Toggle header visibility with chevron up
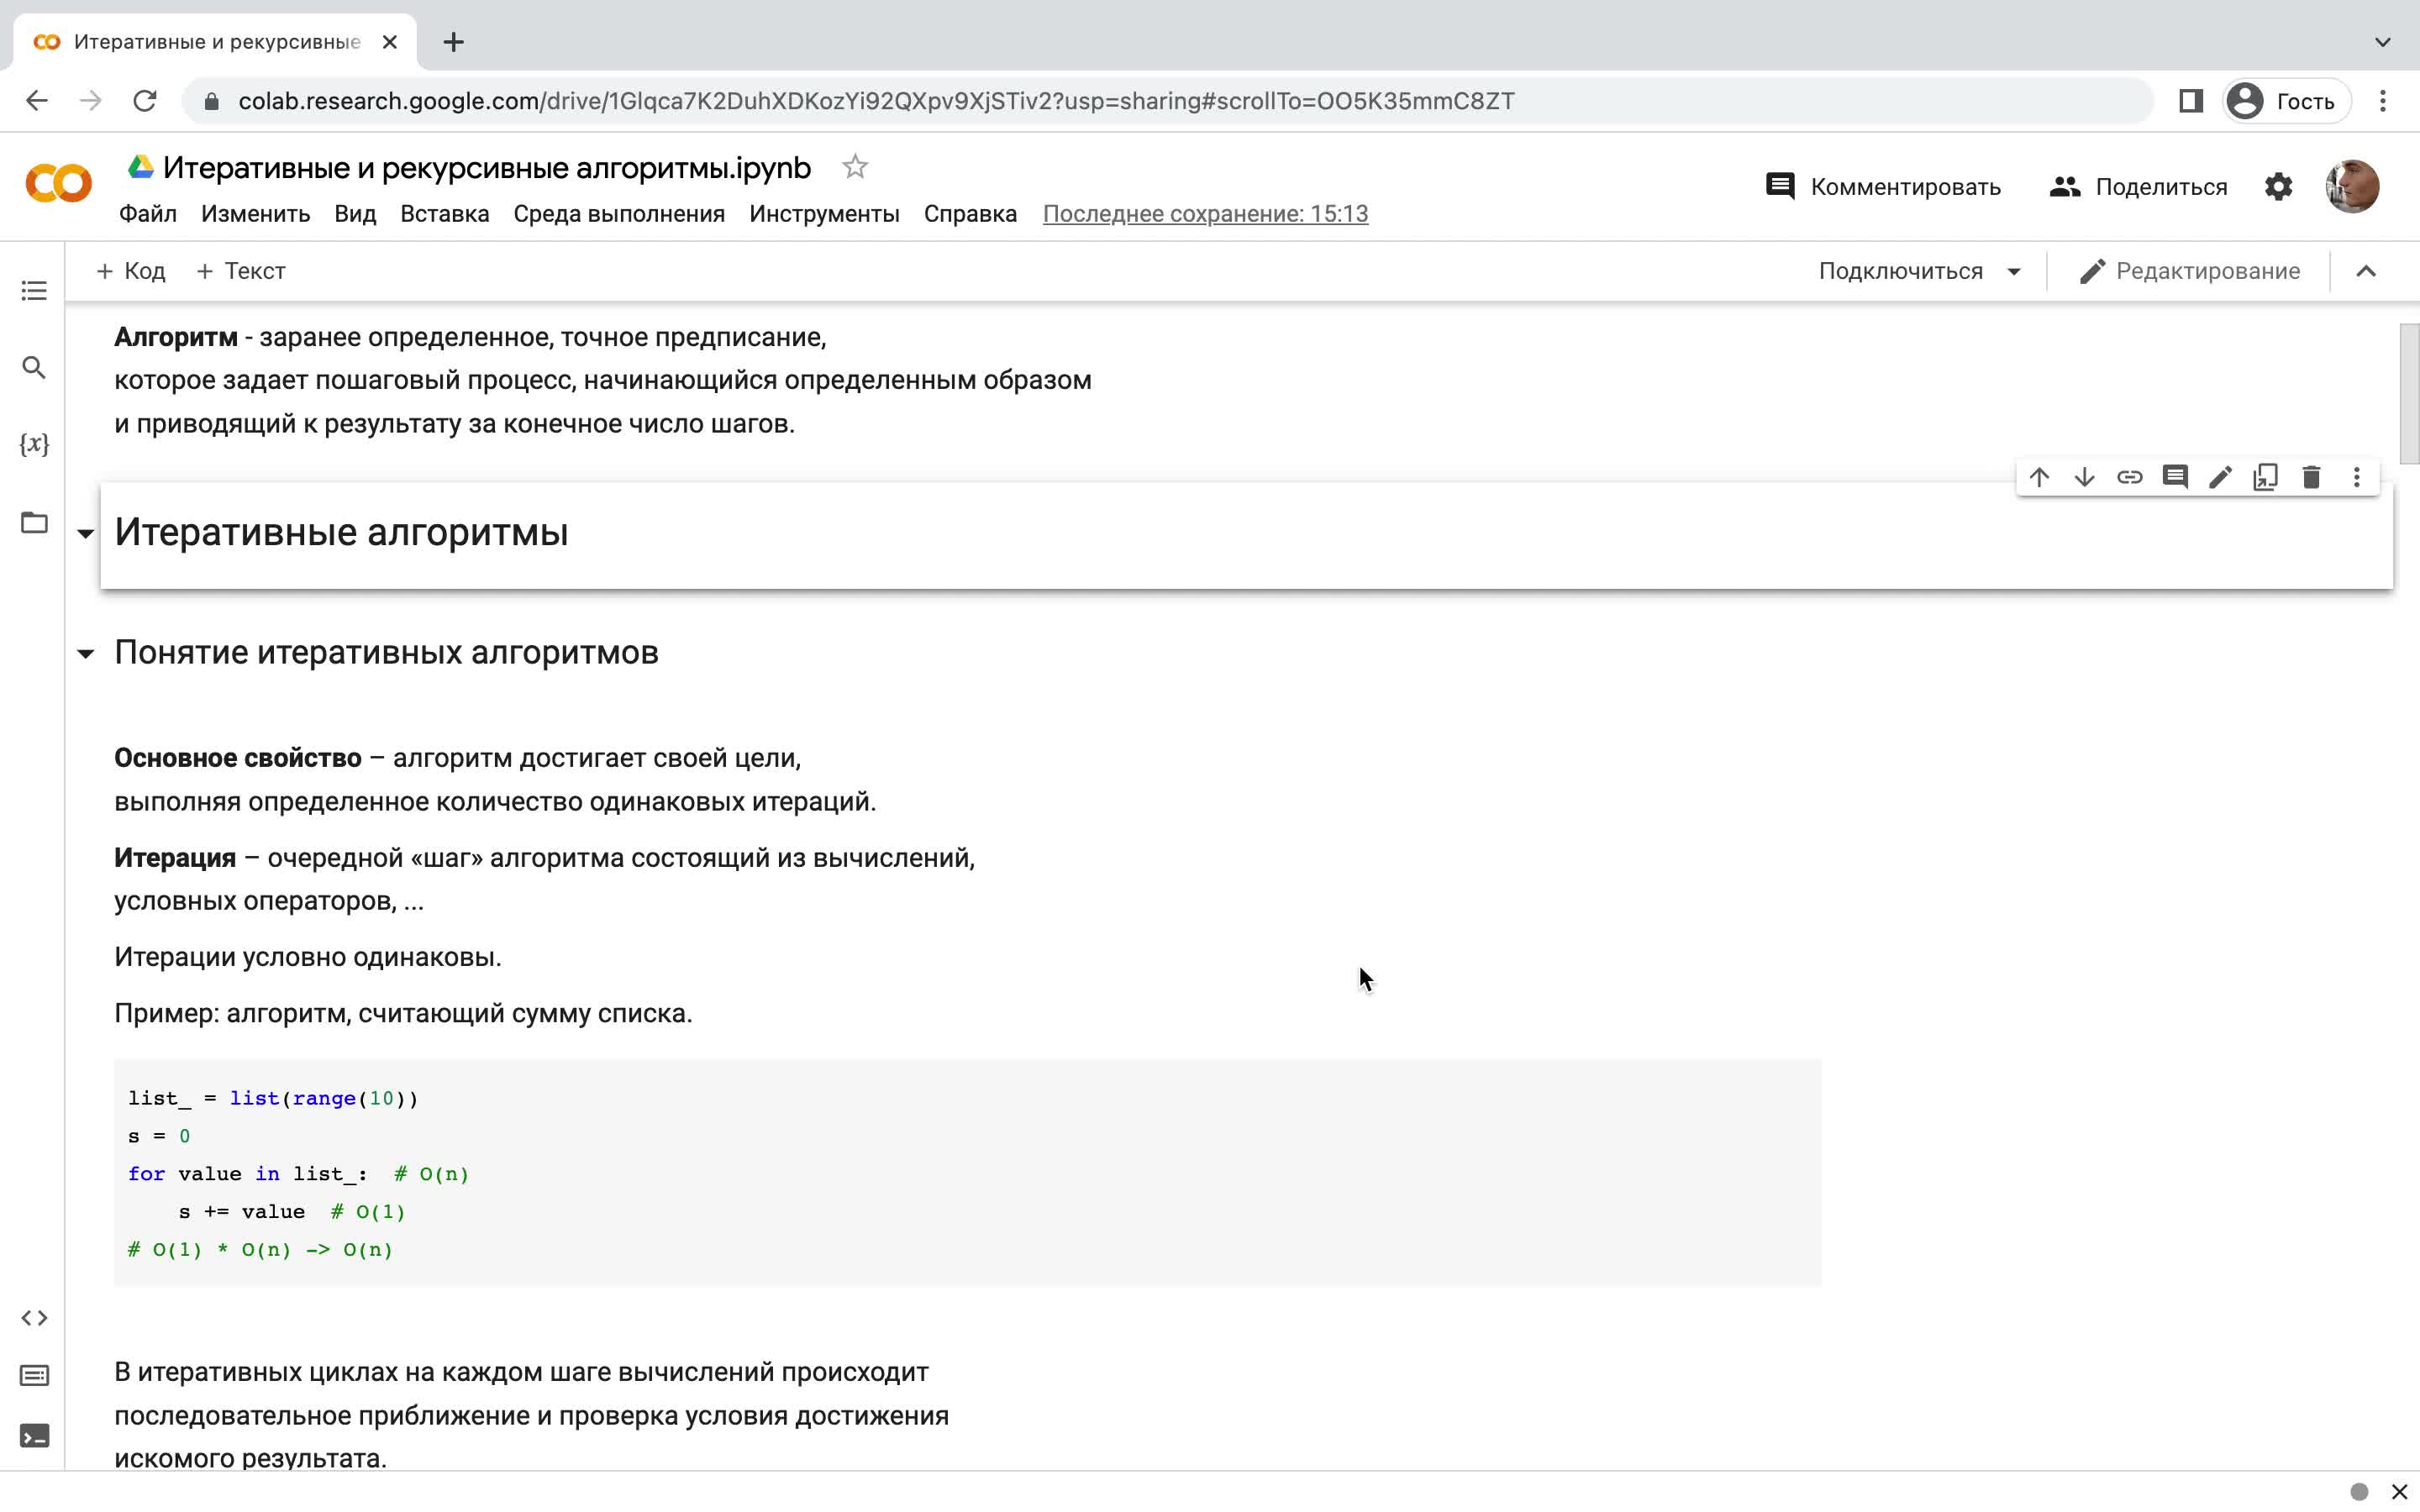Viewport: 2420px width, 1512px height. pyautogui.click(x=2366, y=271)
